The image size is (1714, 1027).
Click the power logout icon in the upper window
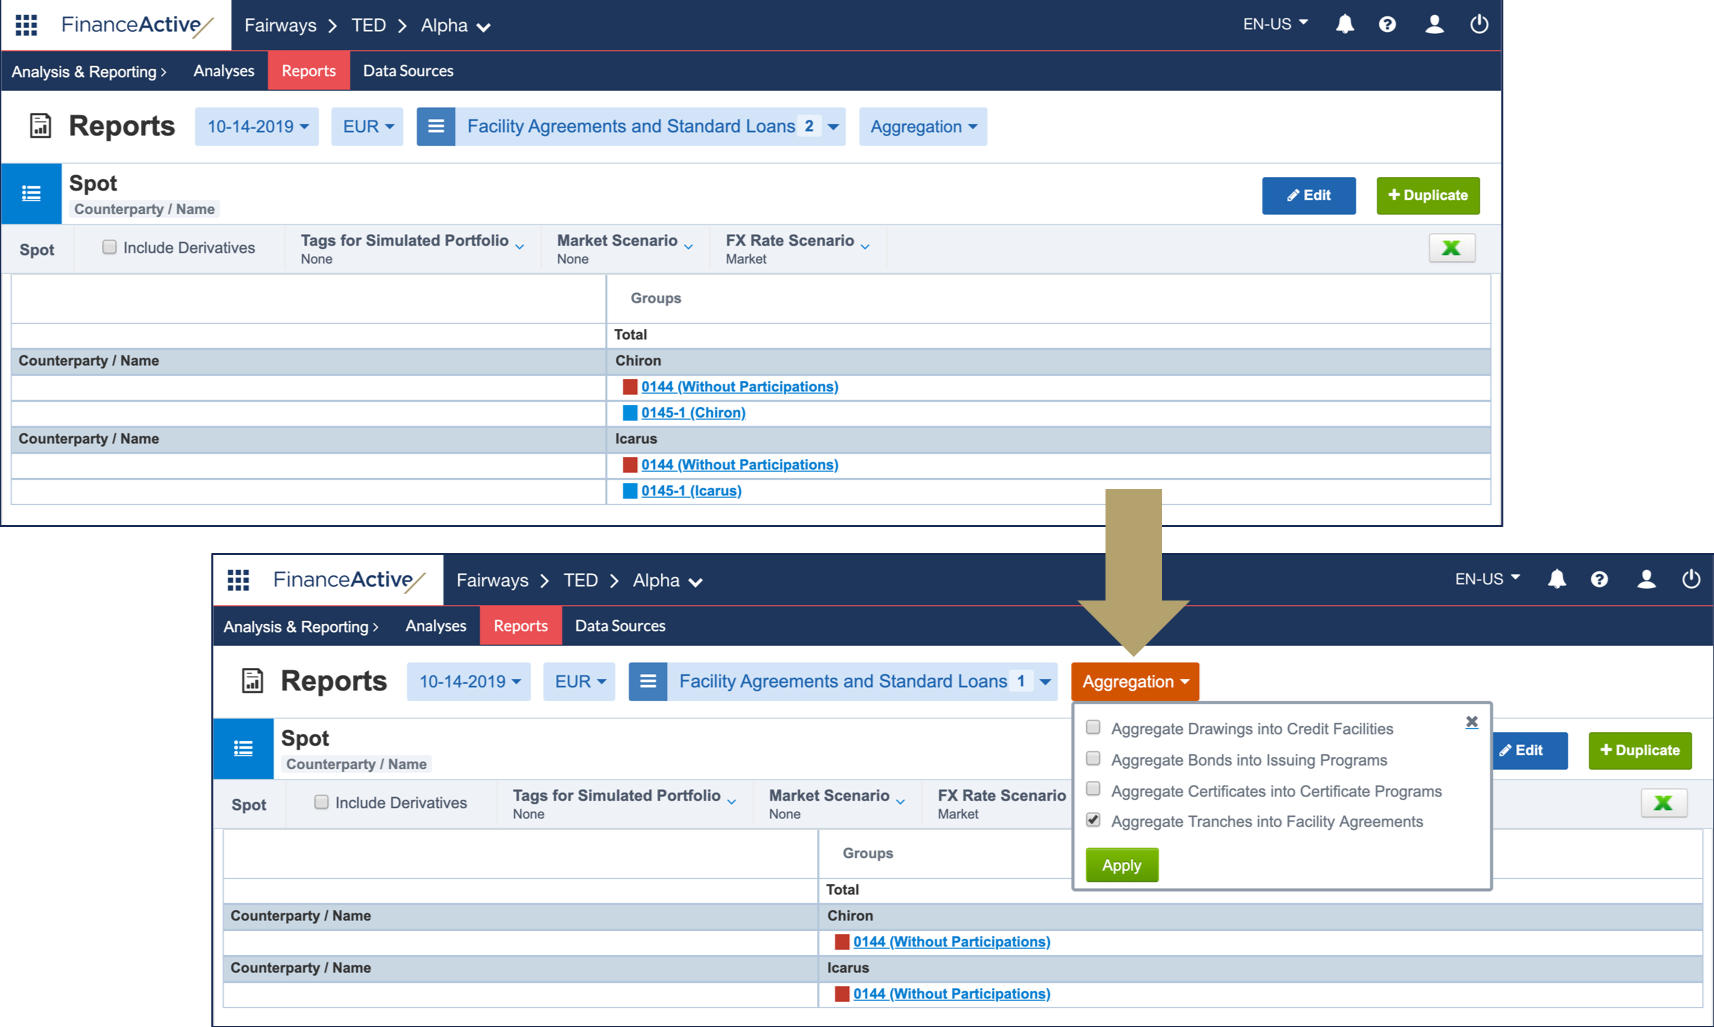click(1478, 25)
